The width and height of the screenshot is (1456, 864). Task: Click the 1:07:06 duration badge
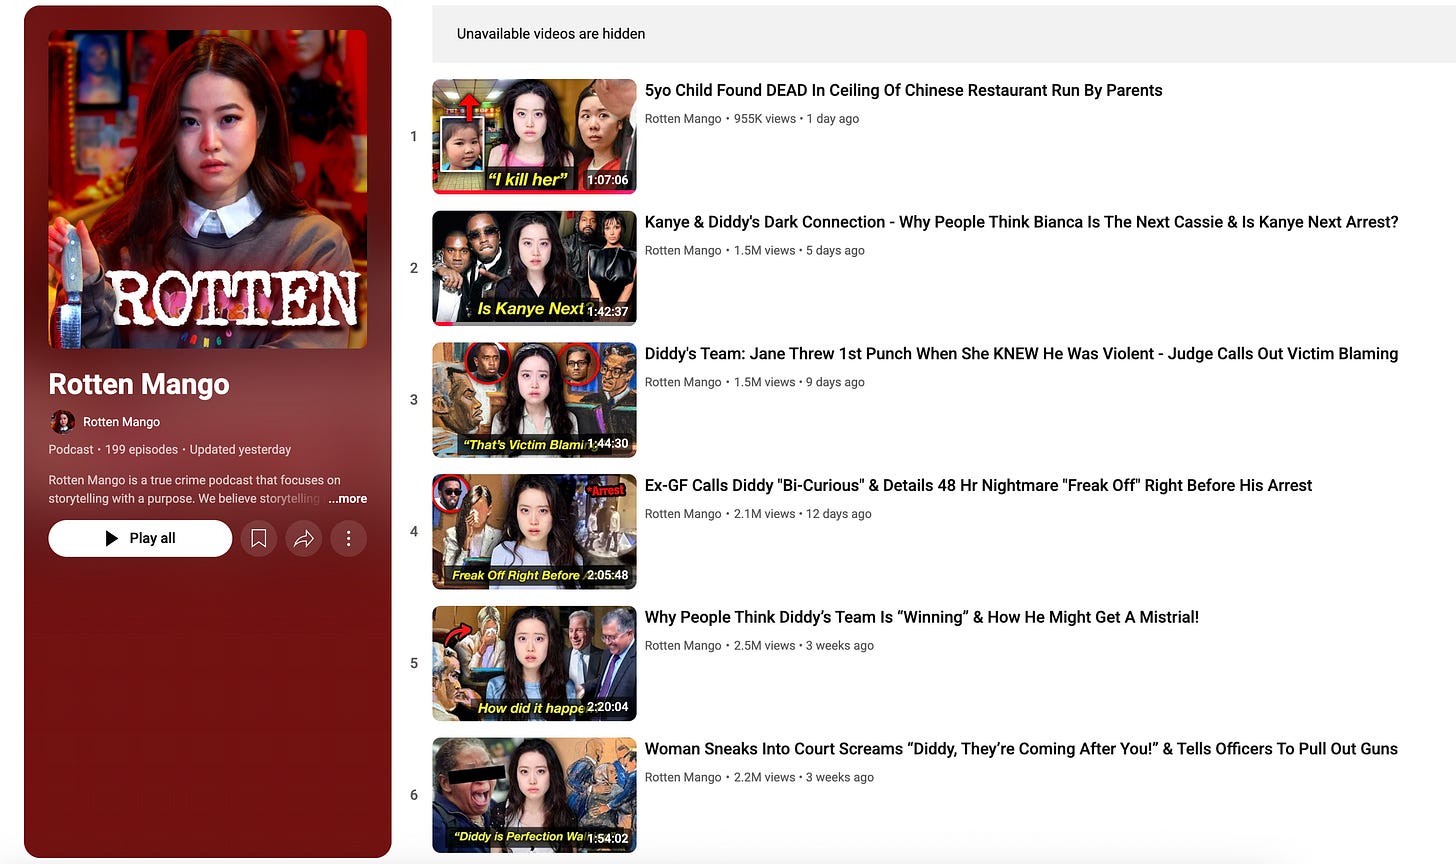click(x=608, y=180)
